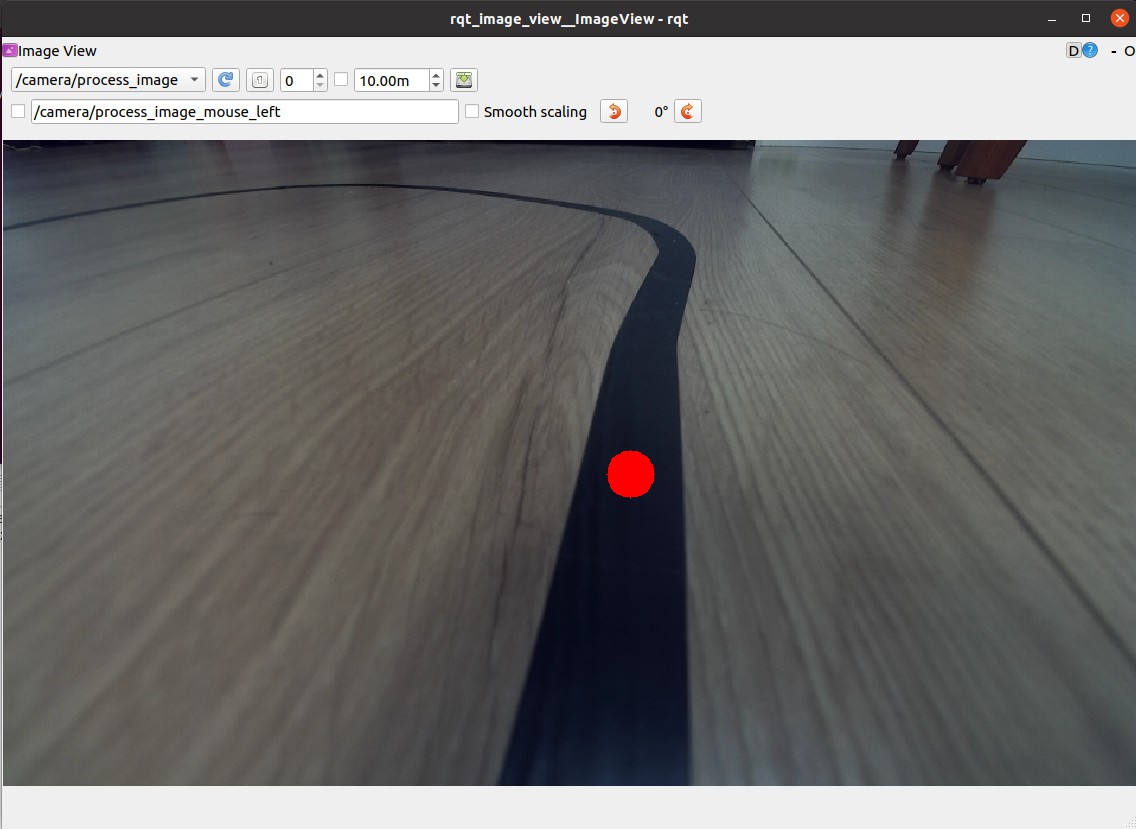The height and width of the screenshot is (829, 1136).
Task: Toggle the Smooth scaling checkbox
Action: point(472,112)
